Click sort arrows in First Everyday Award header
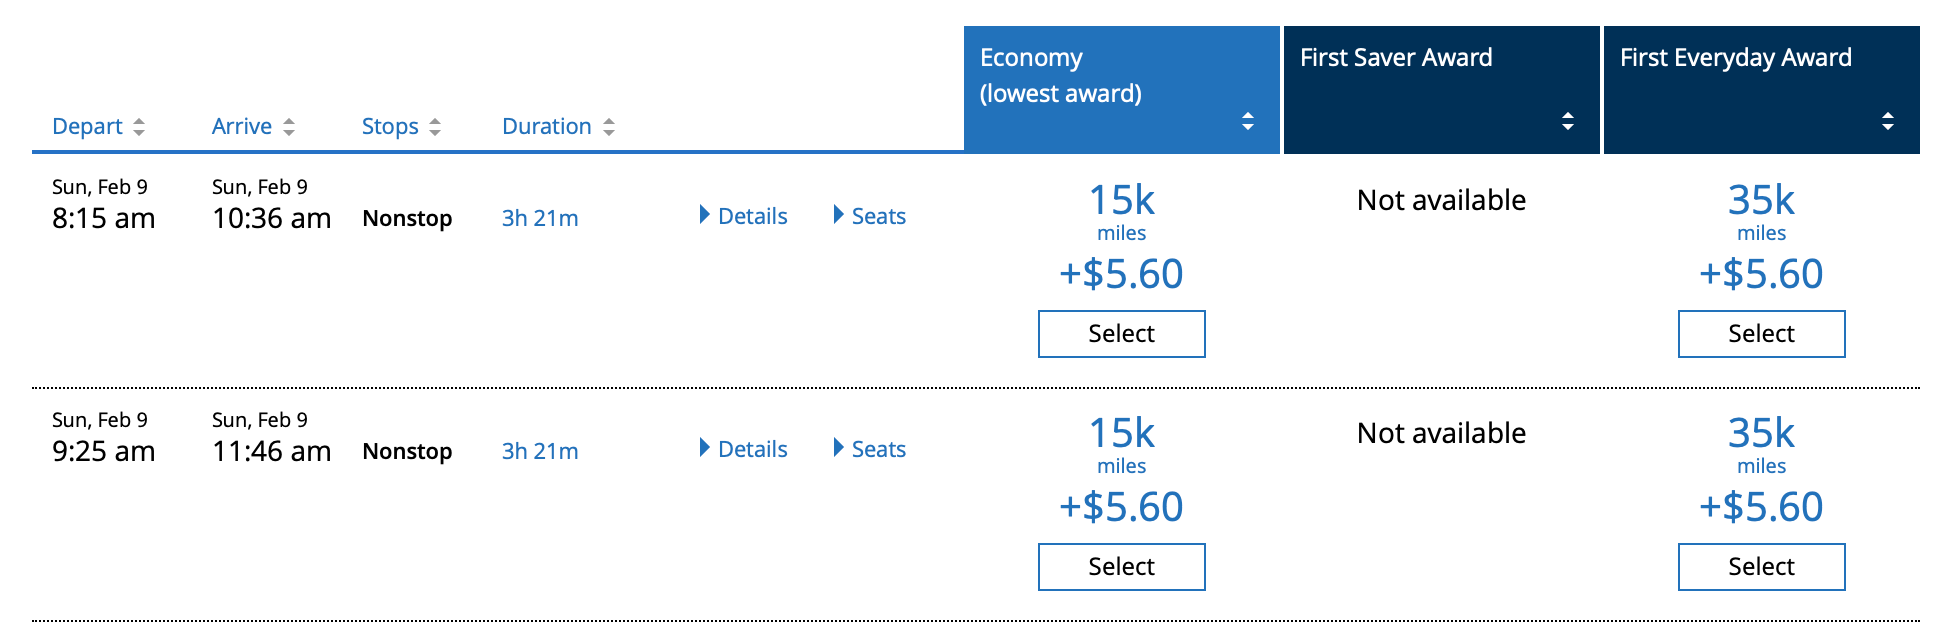The width and height of the screenshot is (1946, 644). (x=1888, y=121)
